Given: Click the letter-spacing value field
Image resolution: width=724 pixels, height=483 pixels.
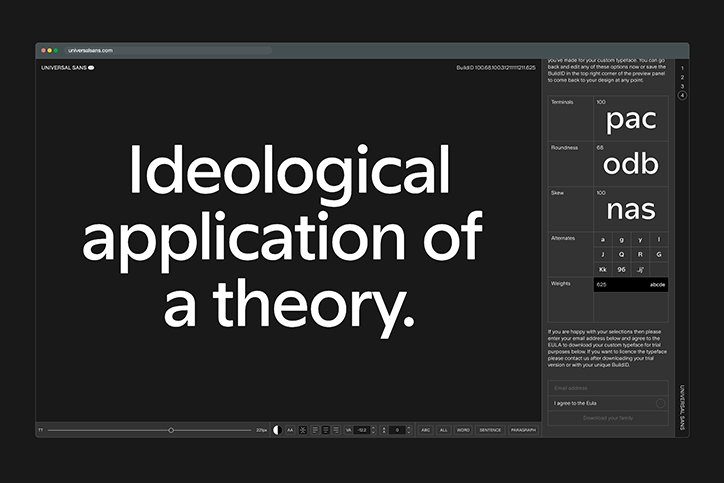Looking at the screenshot, I should (x=362, y=430).
